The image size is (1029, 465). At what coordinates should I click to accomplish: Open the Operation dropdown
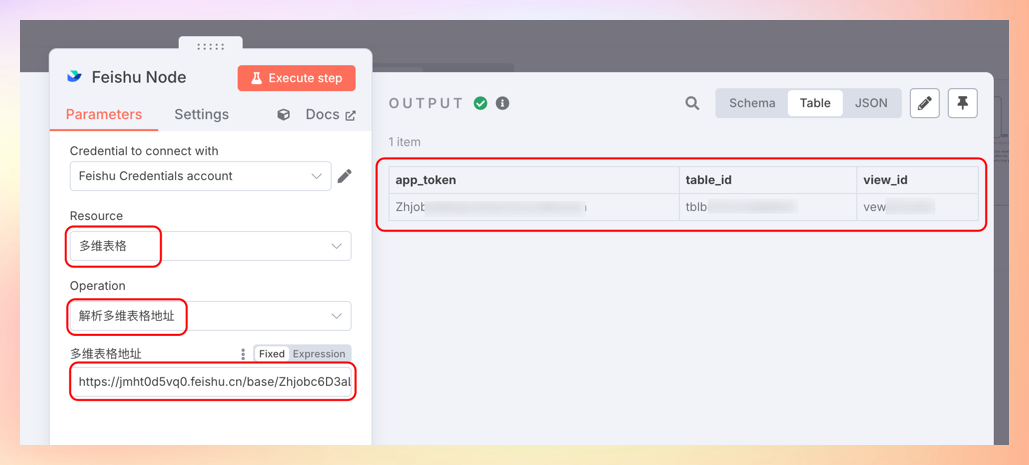(x=211, y=315)
